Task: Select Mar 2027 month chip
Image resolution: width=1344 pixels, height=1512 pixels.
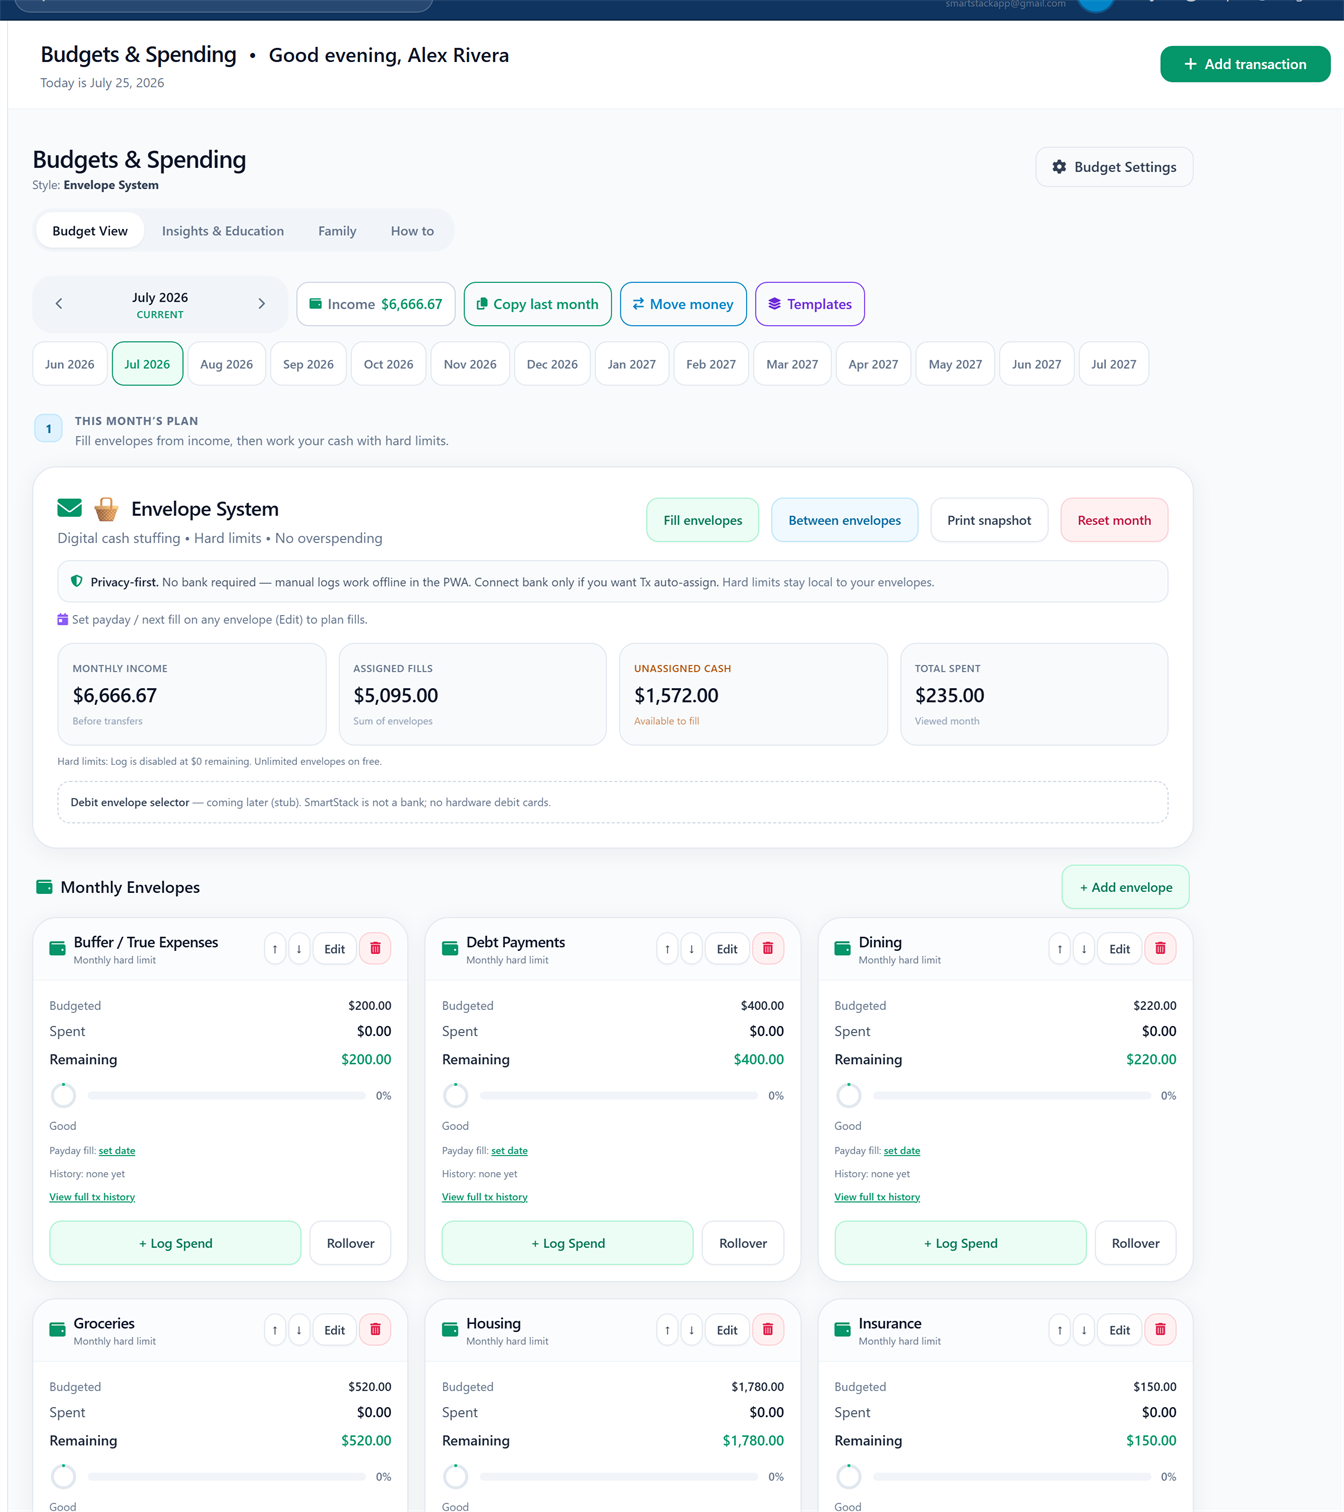Action: 792,364
